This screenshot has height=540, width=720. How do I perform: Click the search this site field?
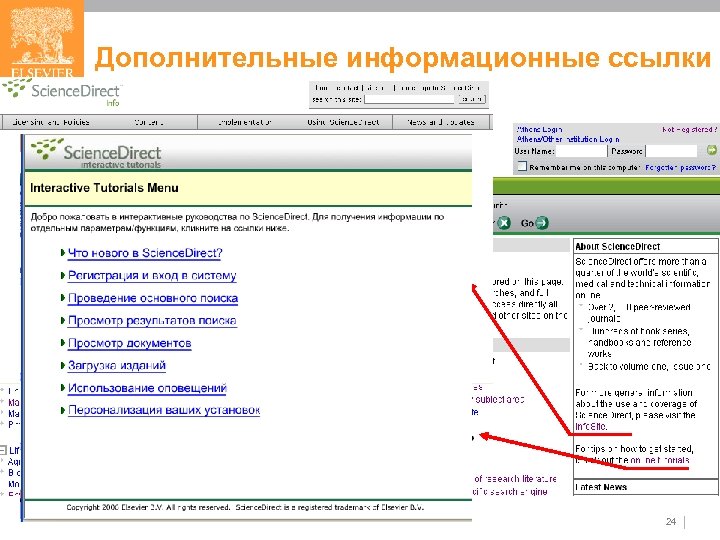409,99
